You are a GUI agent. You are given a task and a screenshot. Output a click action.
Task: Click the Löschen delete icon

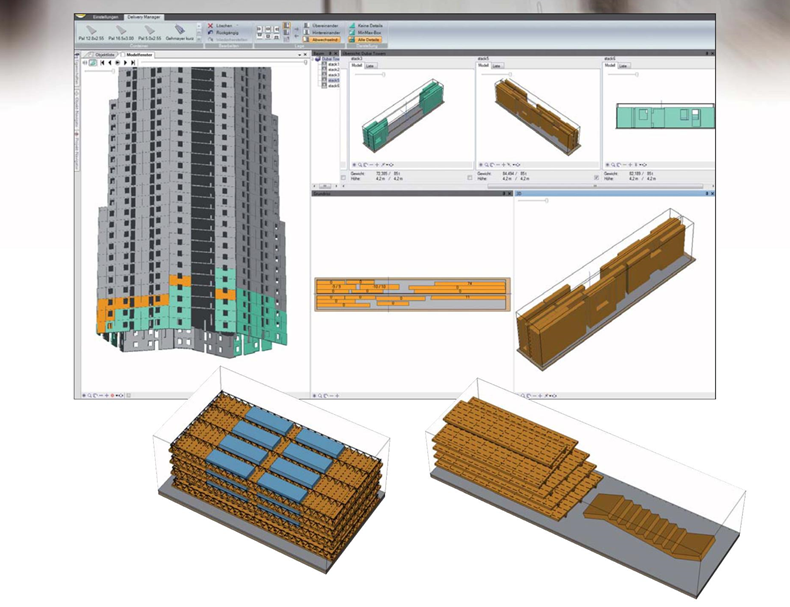212,25
